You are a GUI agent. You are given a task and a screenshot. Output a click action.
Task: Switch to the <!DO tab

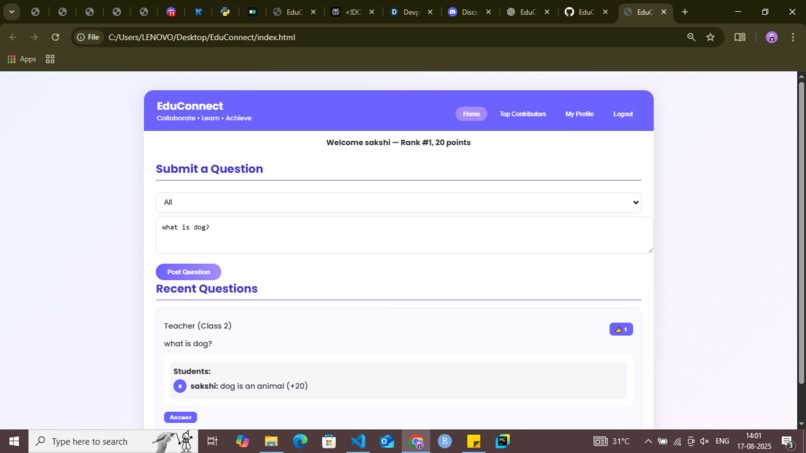tap(347, 12)
